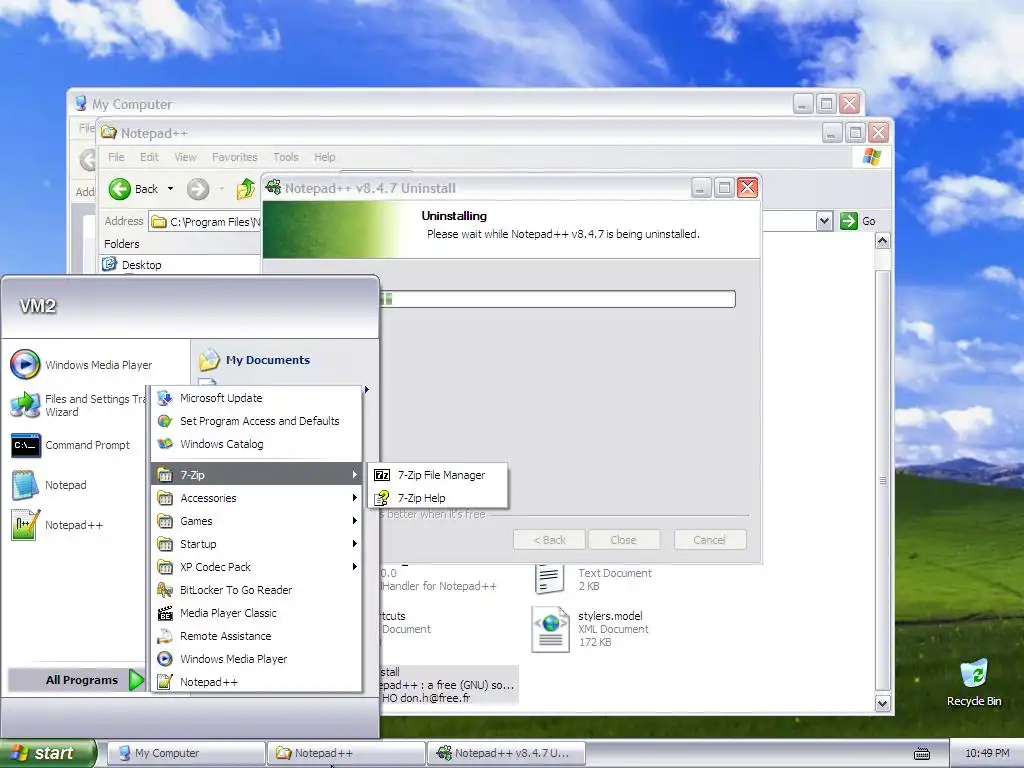Open the Favorites menu

(x=234, y=157)
